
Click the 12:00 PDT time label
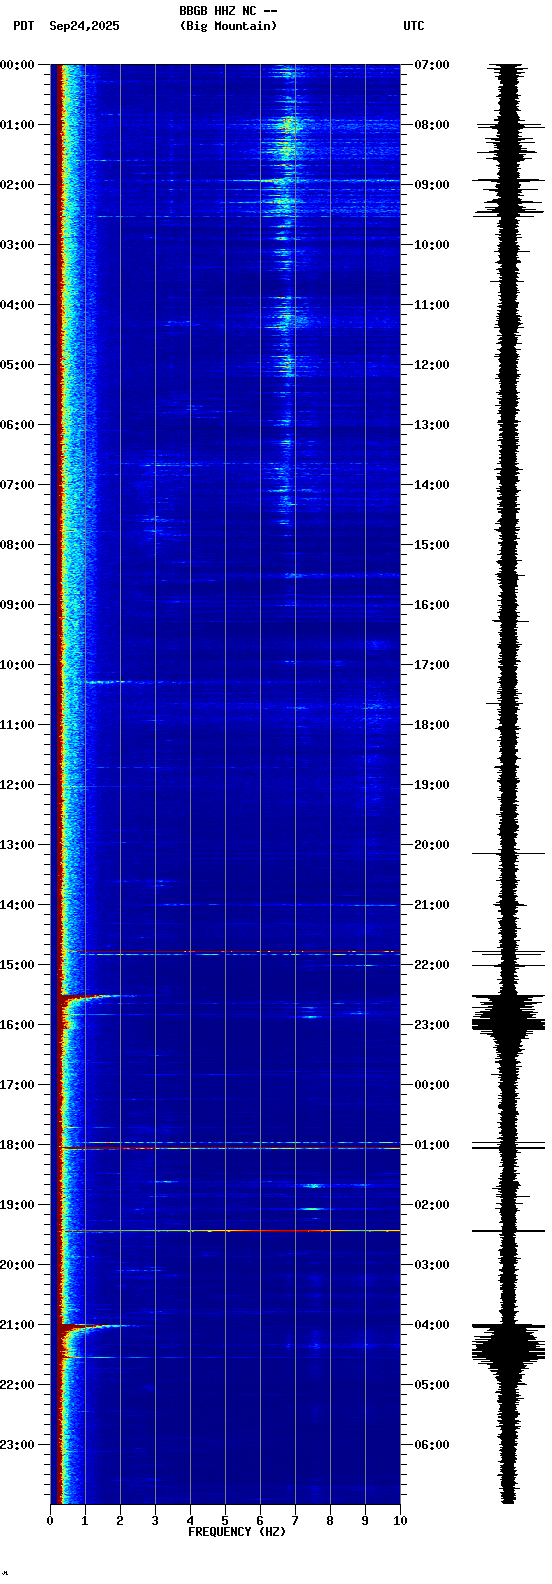pos(17,785)
